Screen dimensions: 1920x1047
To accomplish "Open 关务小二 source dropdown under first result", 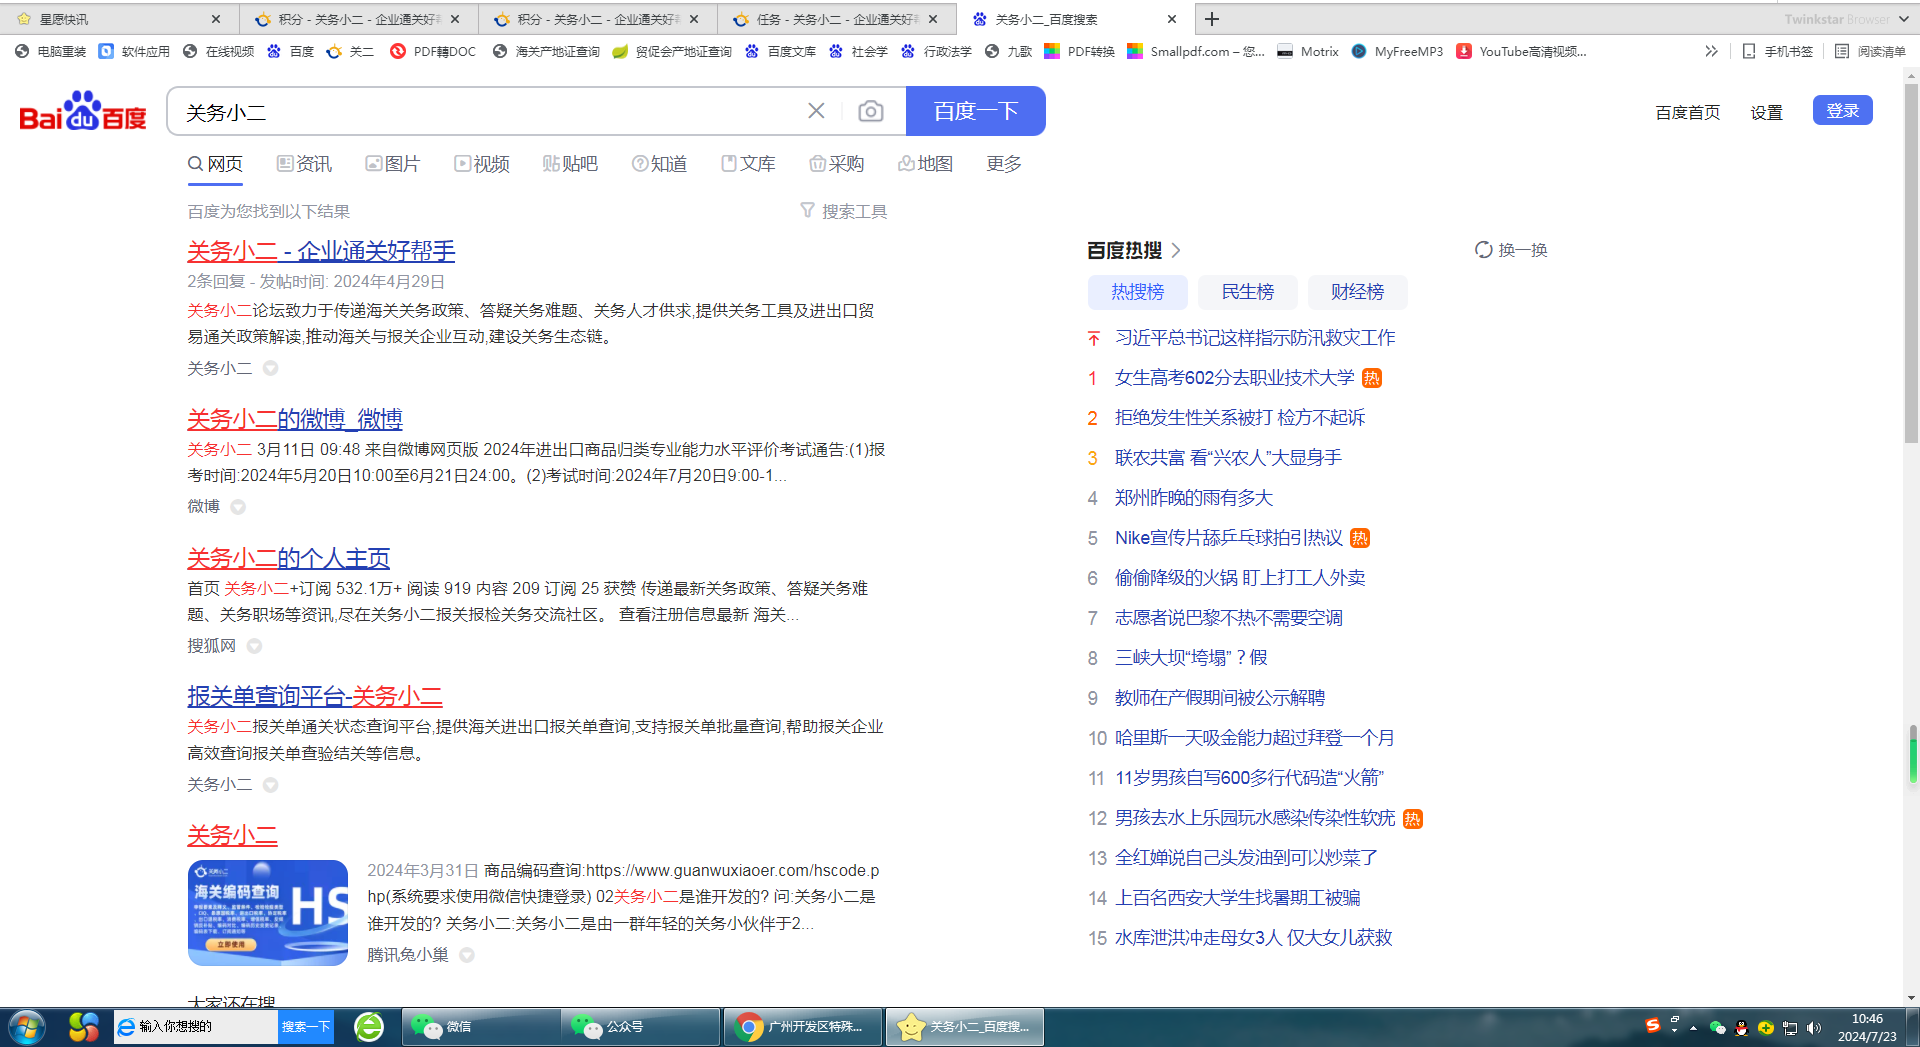I will (x=270, y=368).
